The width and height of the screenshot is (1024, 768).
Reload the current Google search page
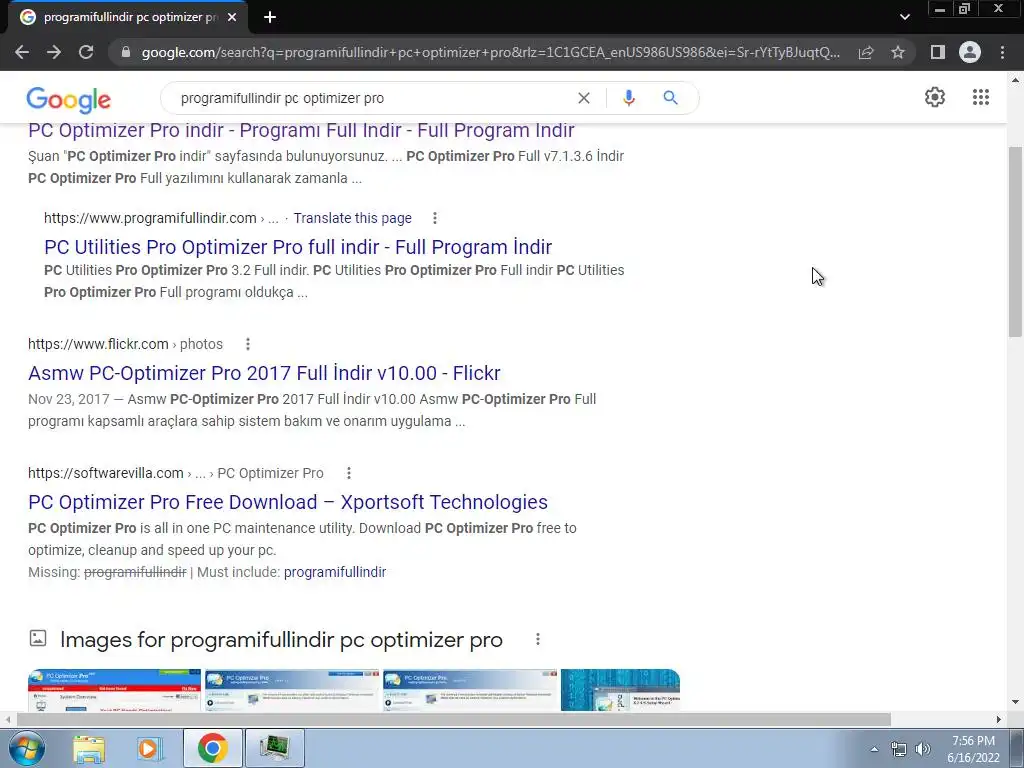86,52
